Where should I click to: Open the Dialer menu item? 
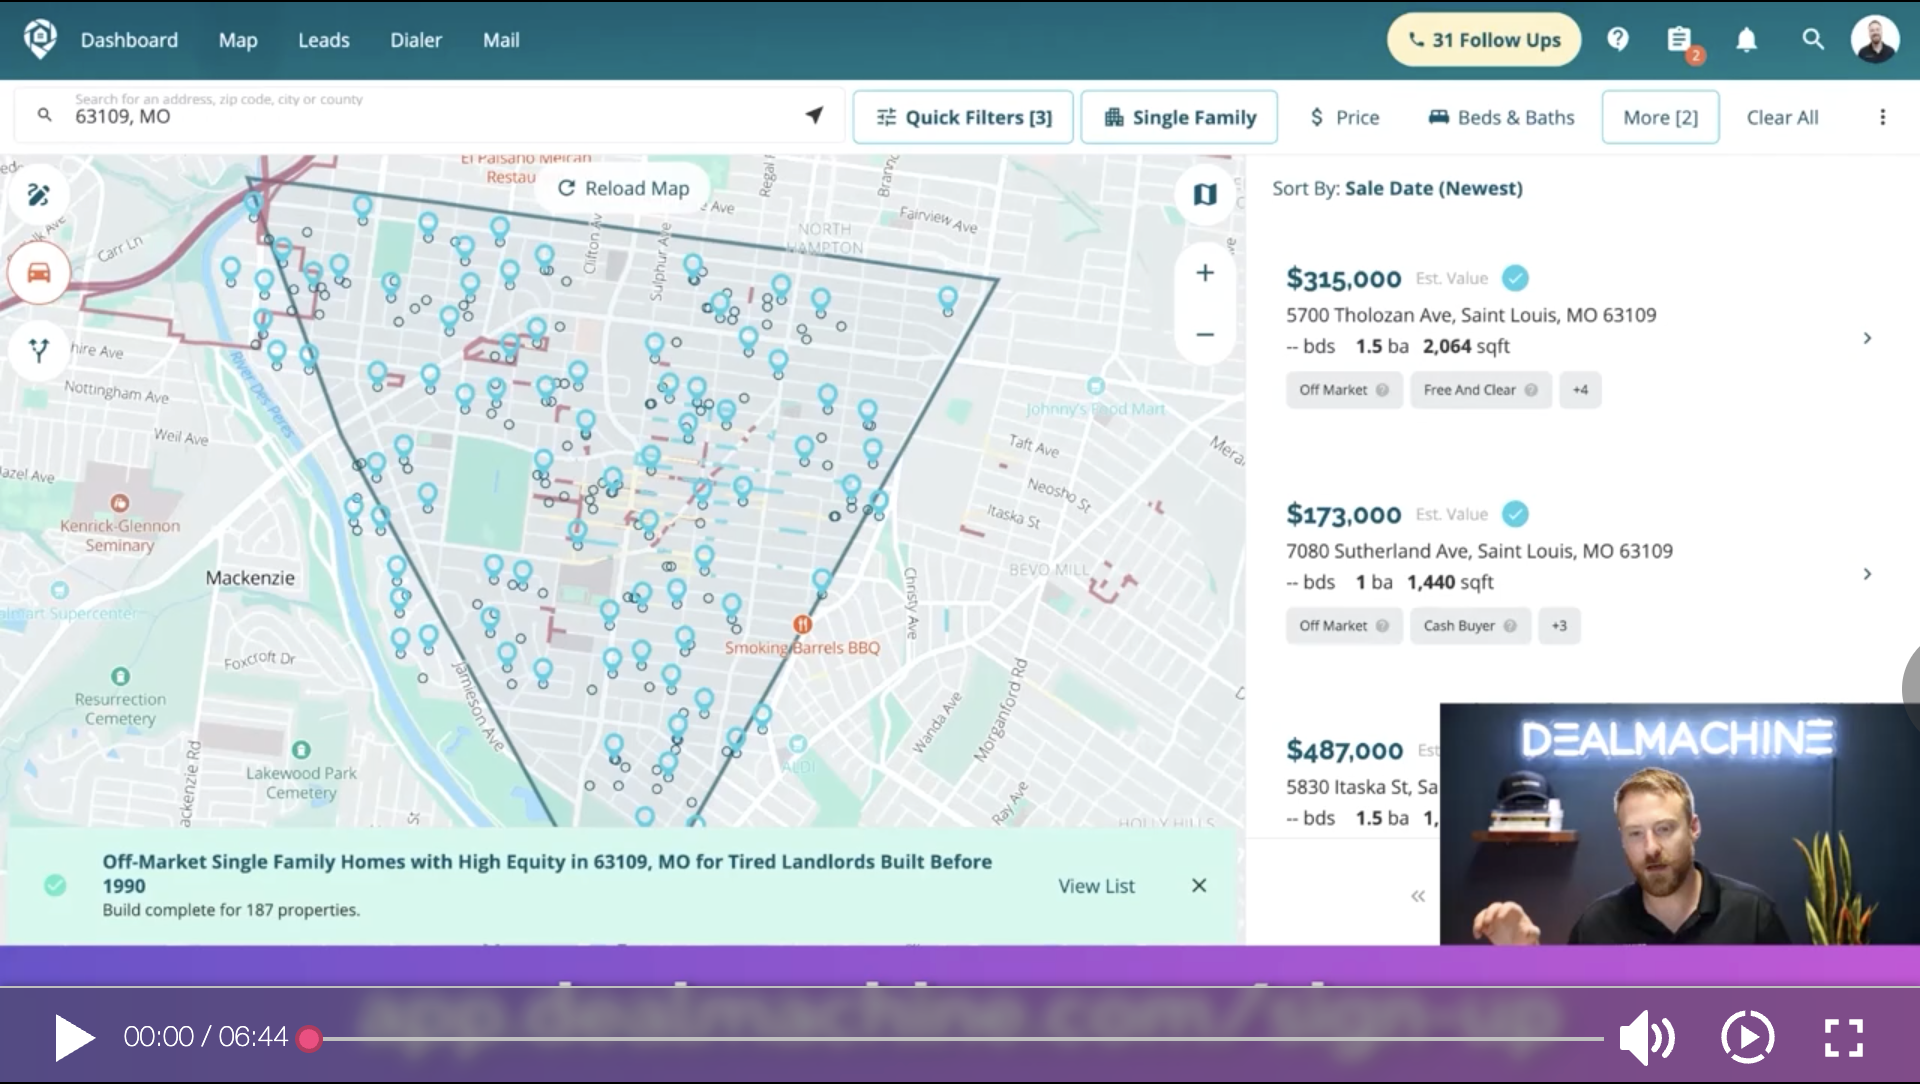tap(415, 40)
